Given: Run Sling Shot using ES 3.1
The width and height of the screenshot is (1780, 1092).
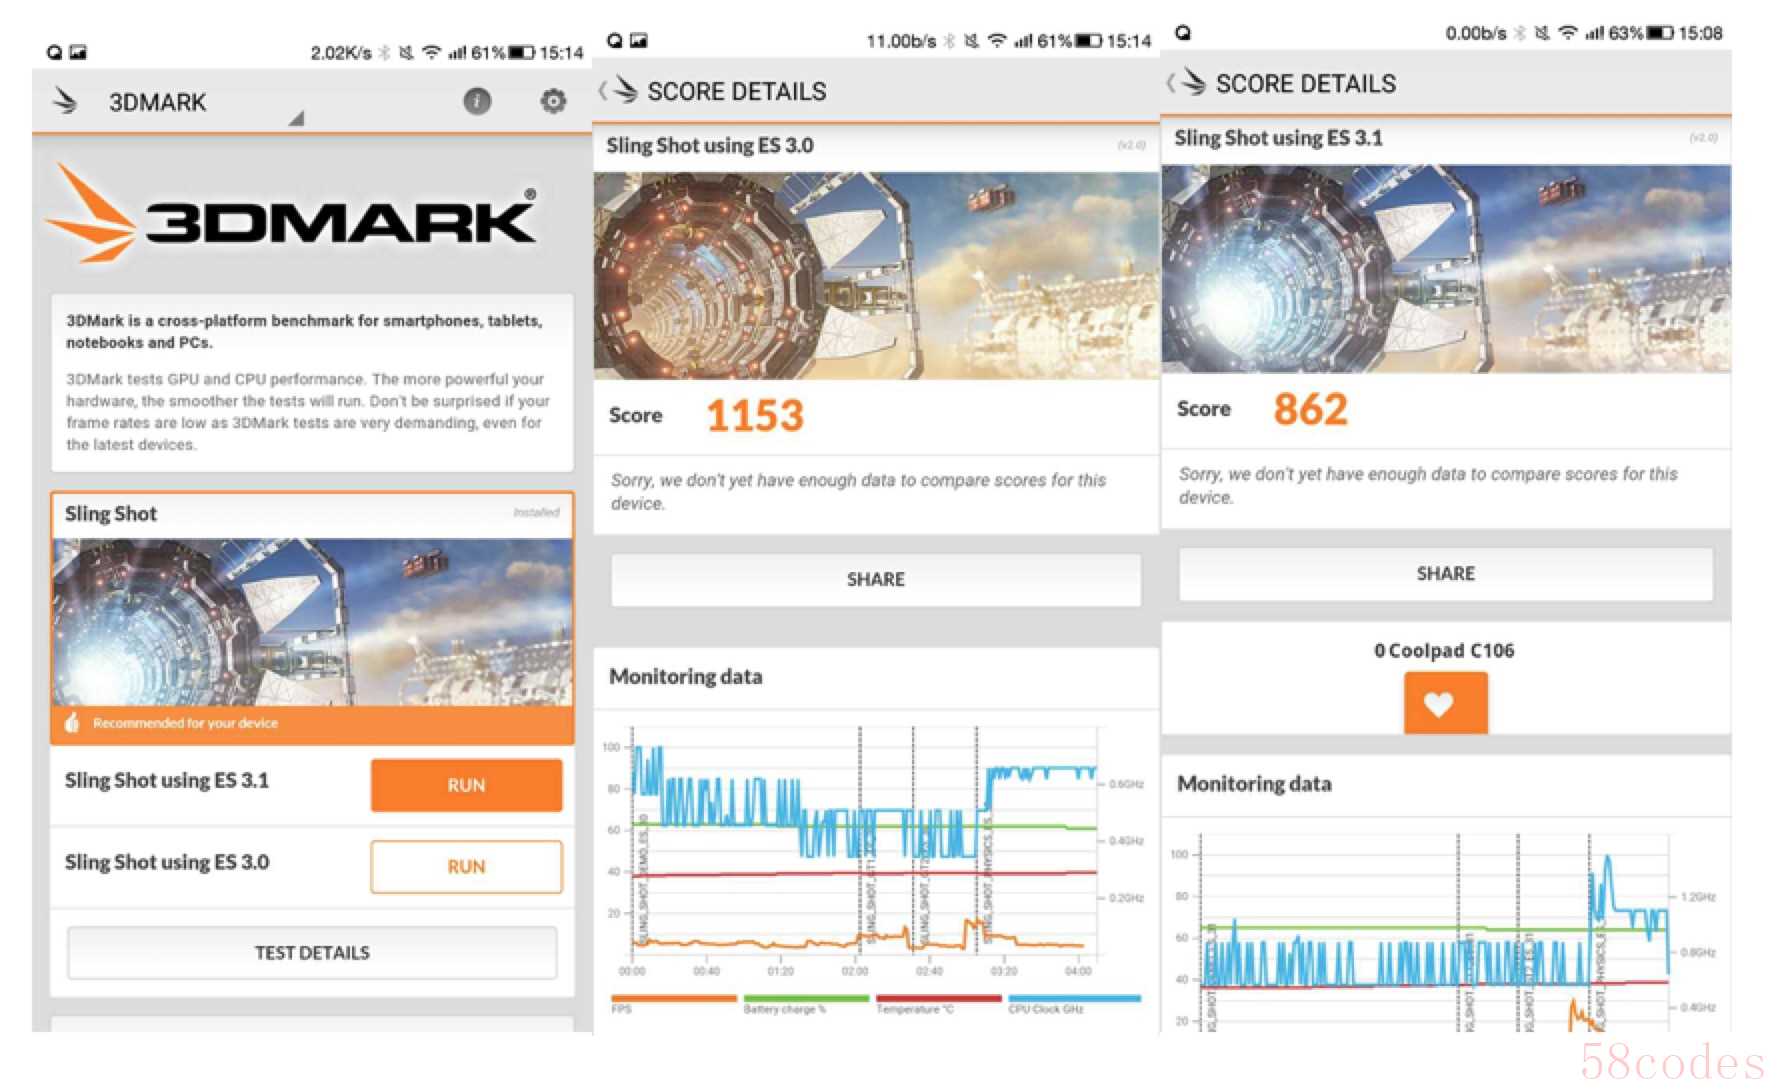Looking at the screenshot, I should pos(466,785).
